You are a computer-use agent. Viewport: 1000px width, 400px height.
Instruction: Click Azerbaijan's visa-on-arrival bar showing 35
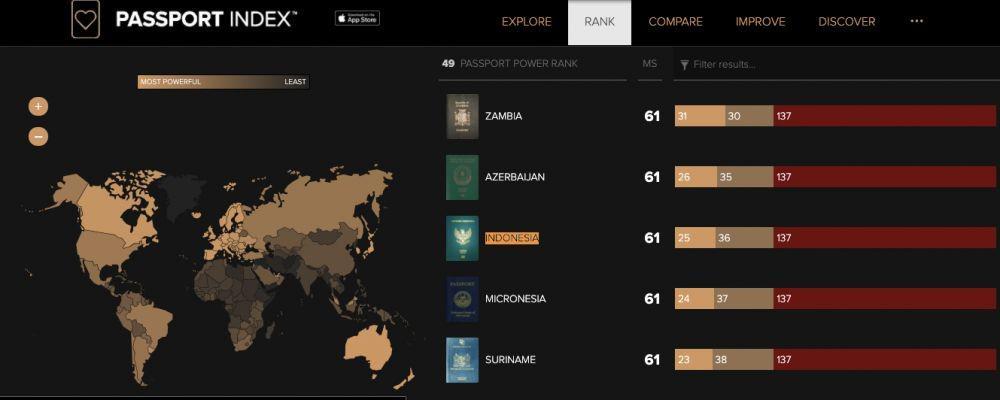click(x=745, y=177)
